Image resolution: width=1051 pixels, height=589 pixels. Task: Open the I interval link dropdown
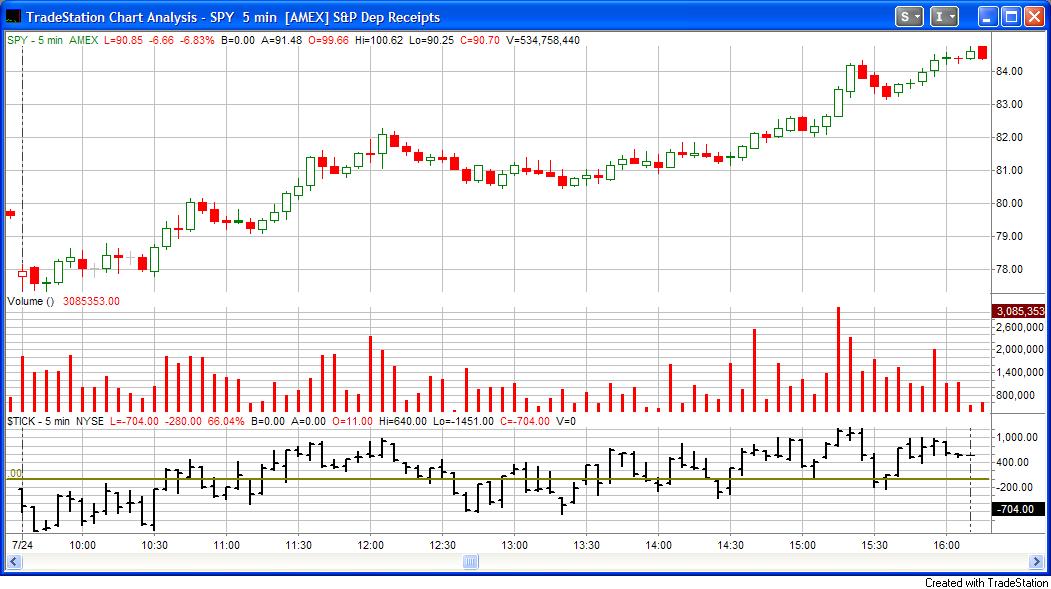[944, 17]
